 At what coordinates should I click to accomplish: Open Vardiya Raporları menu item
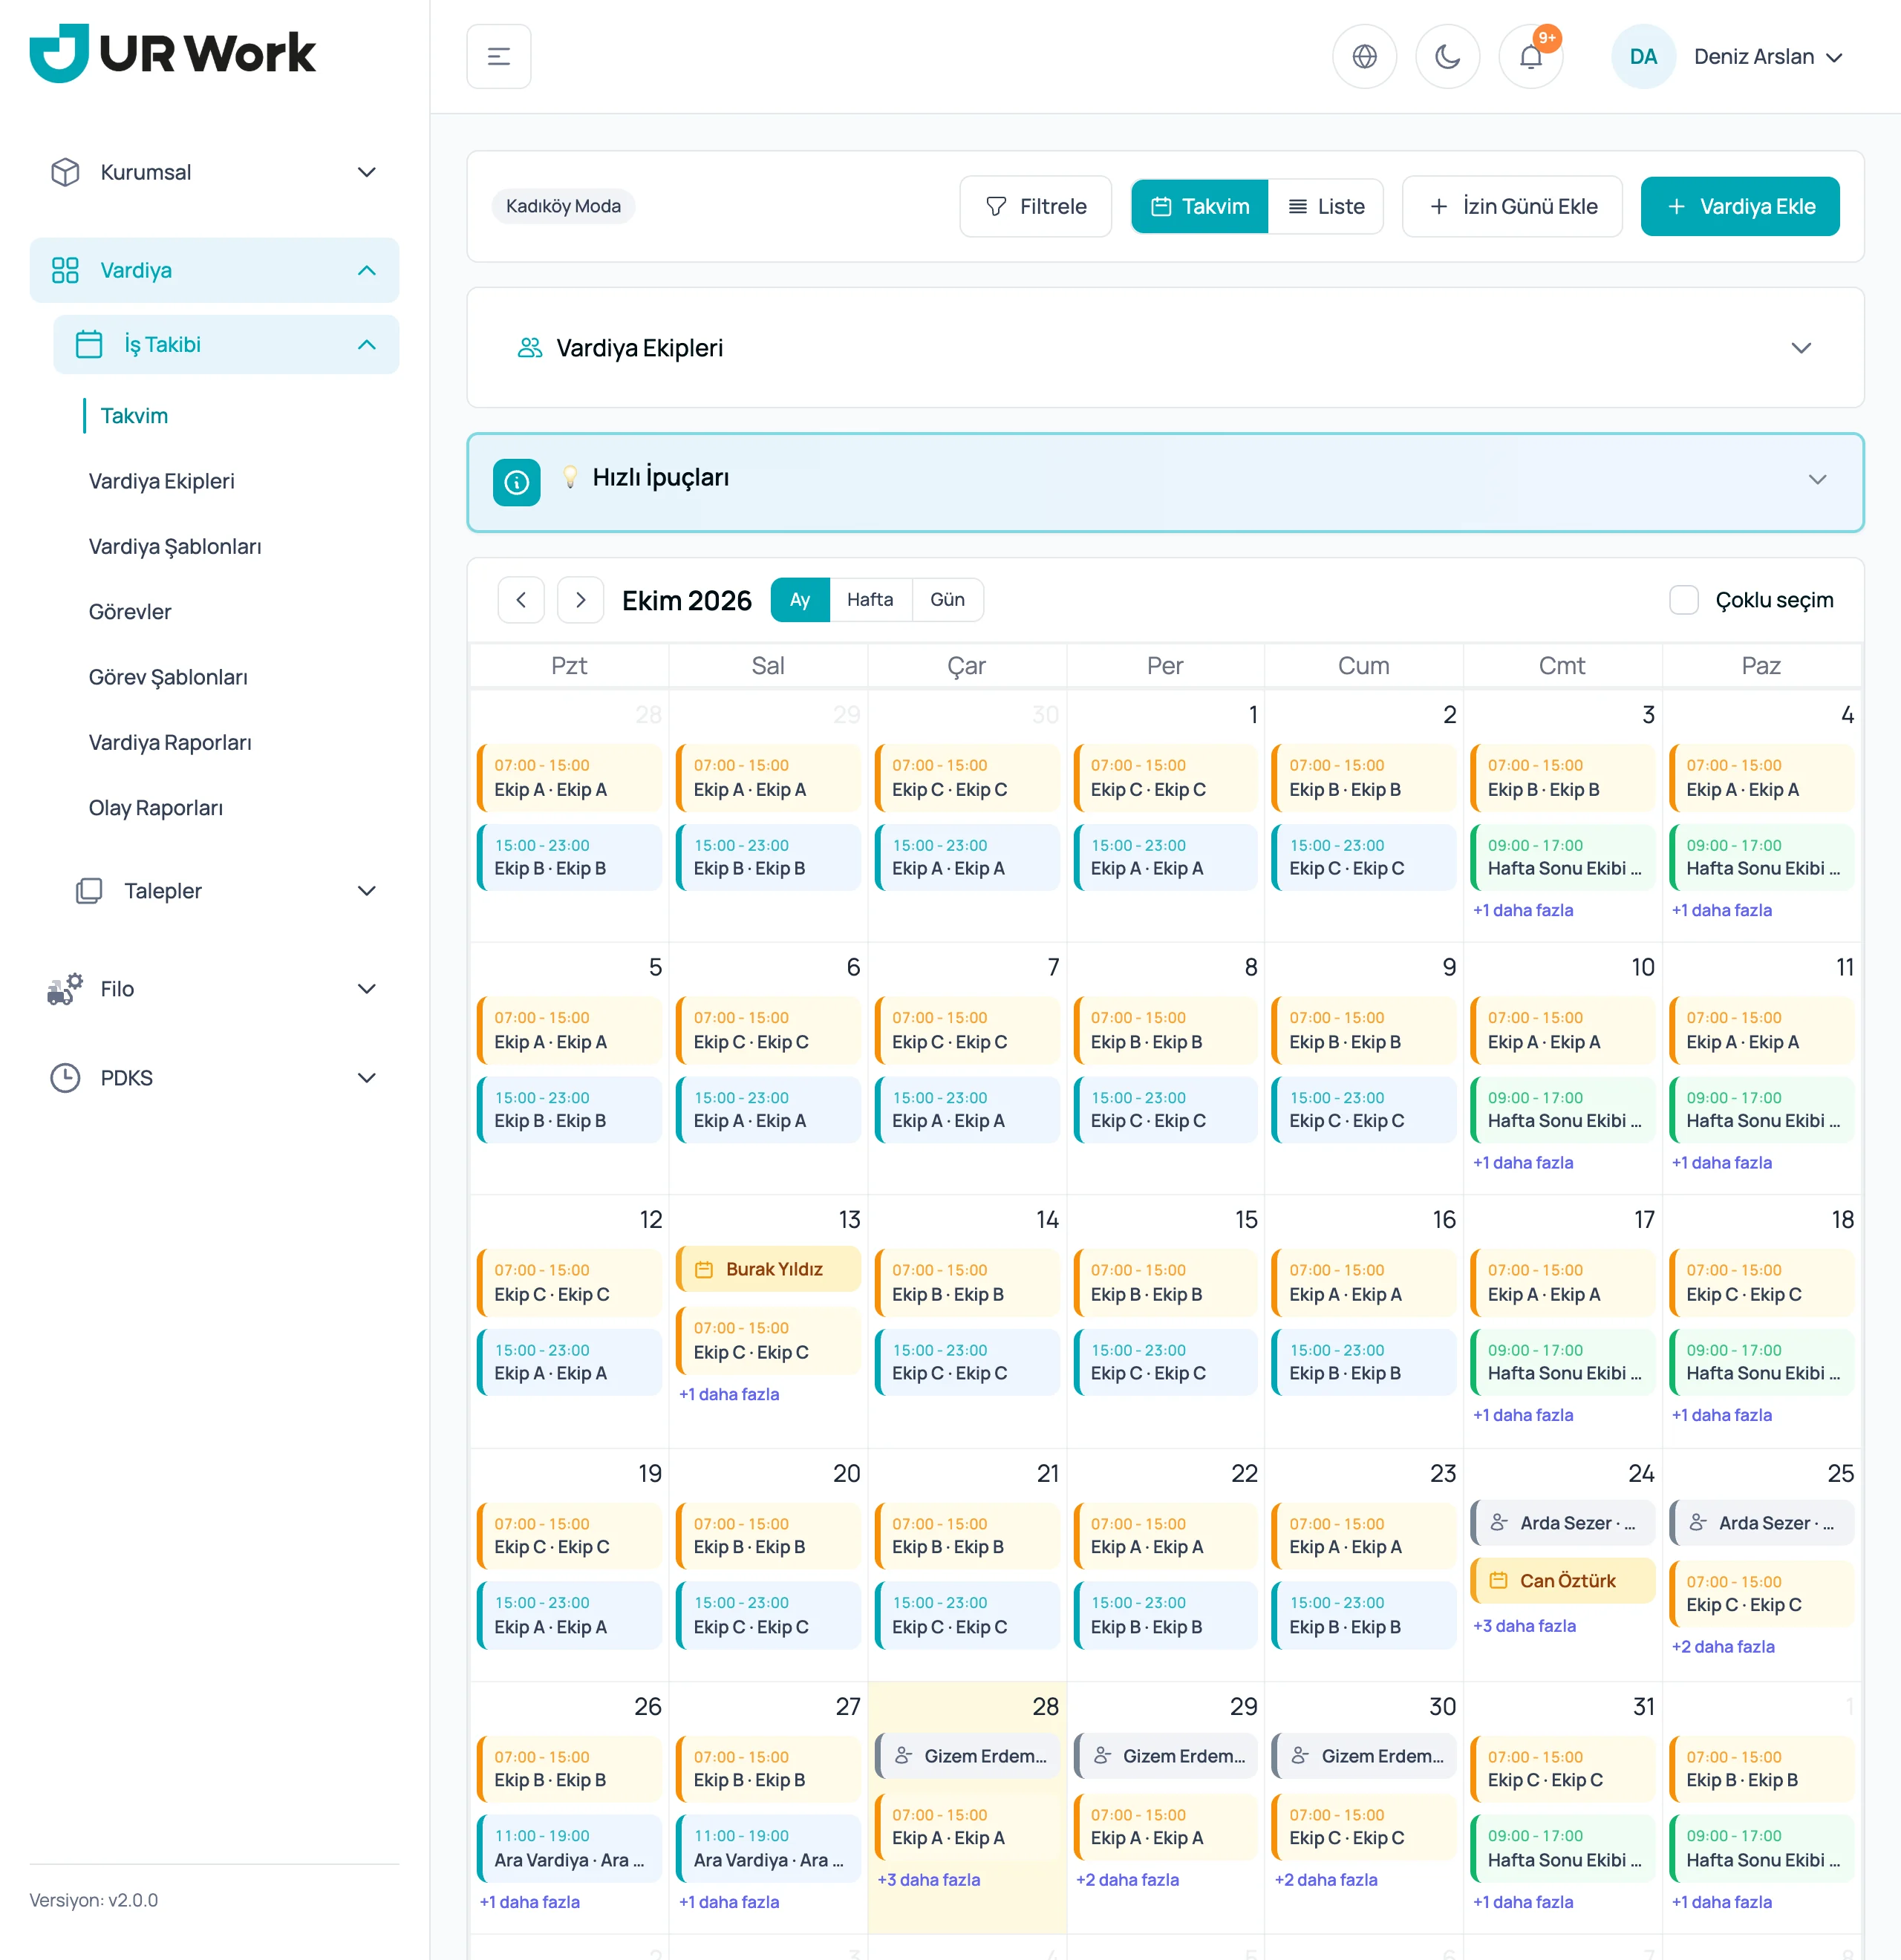[x=170, y=743]
